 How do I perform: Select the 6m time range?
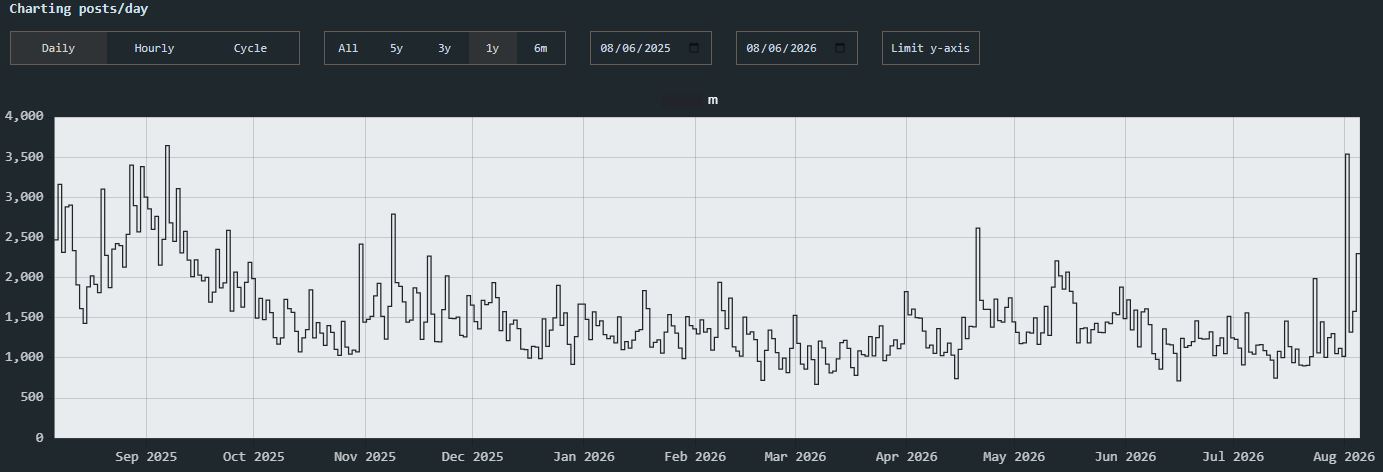tap(540, 48)
